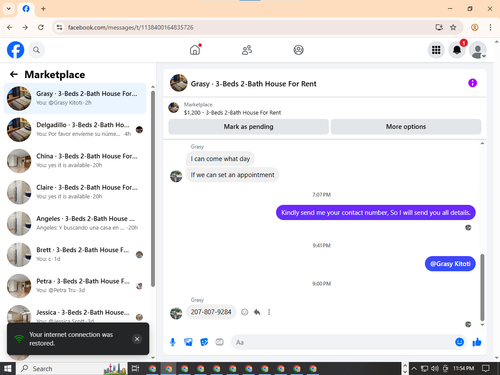Select the Facebook browser tab
Image resolution: width=500 pixels, height=375 pixels.
coord(26,9)
